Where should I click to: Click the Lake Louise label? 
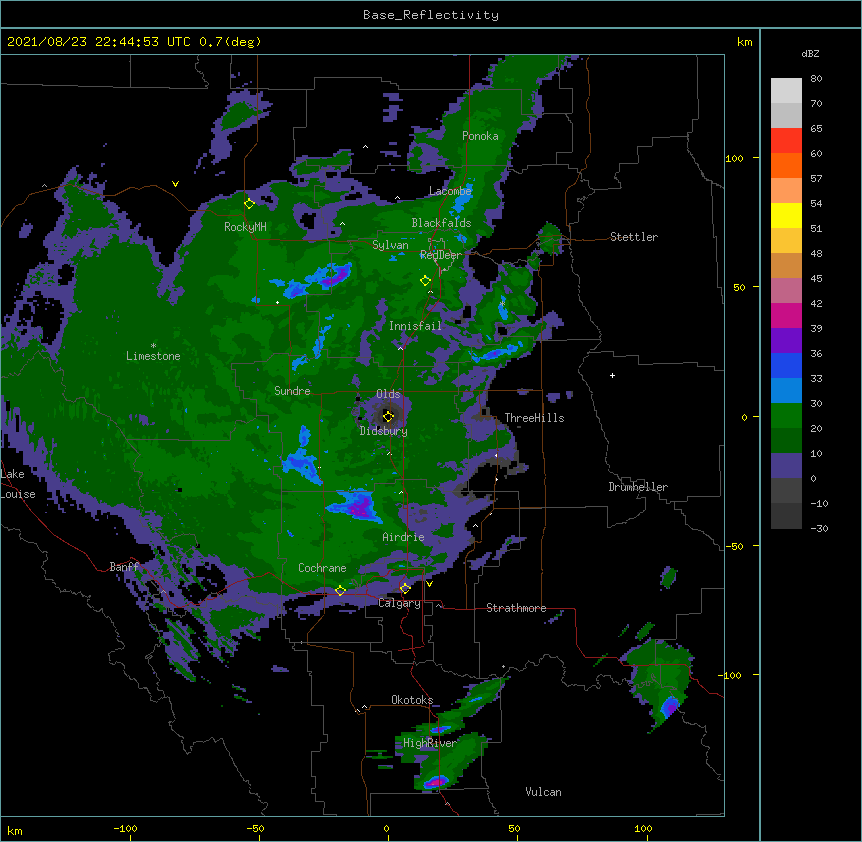pos(18,484)
